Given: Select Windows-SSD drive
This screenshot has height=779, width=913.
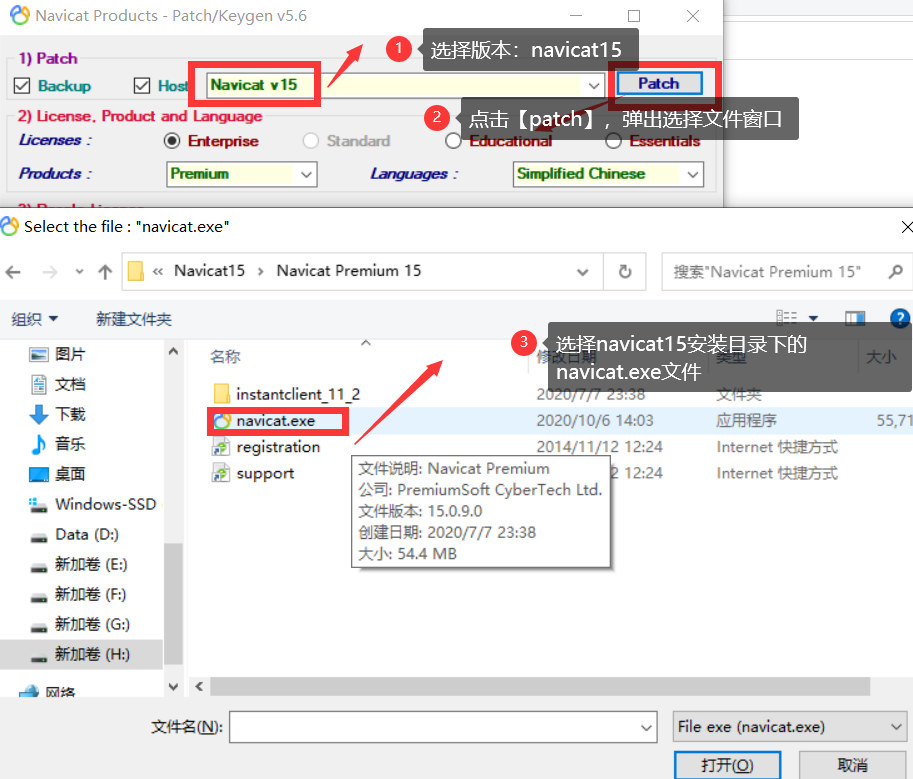Looking at the screenshot, I should pos(93,504).
